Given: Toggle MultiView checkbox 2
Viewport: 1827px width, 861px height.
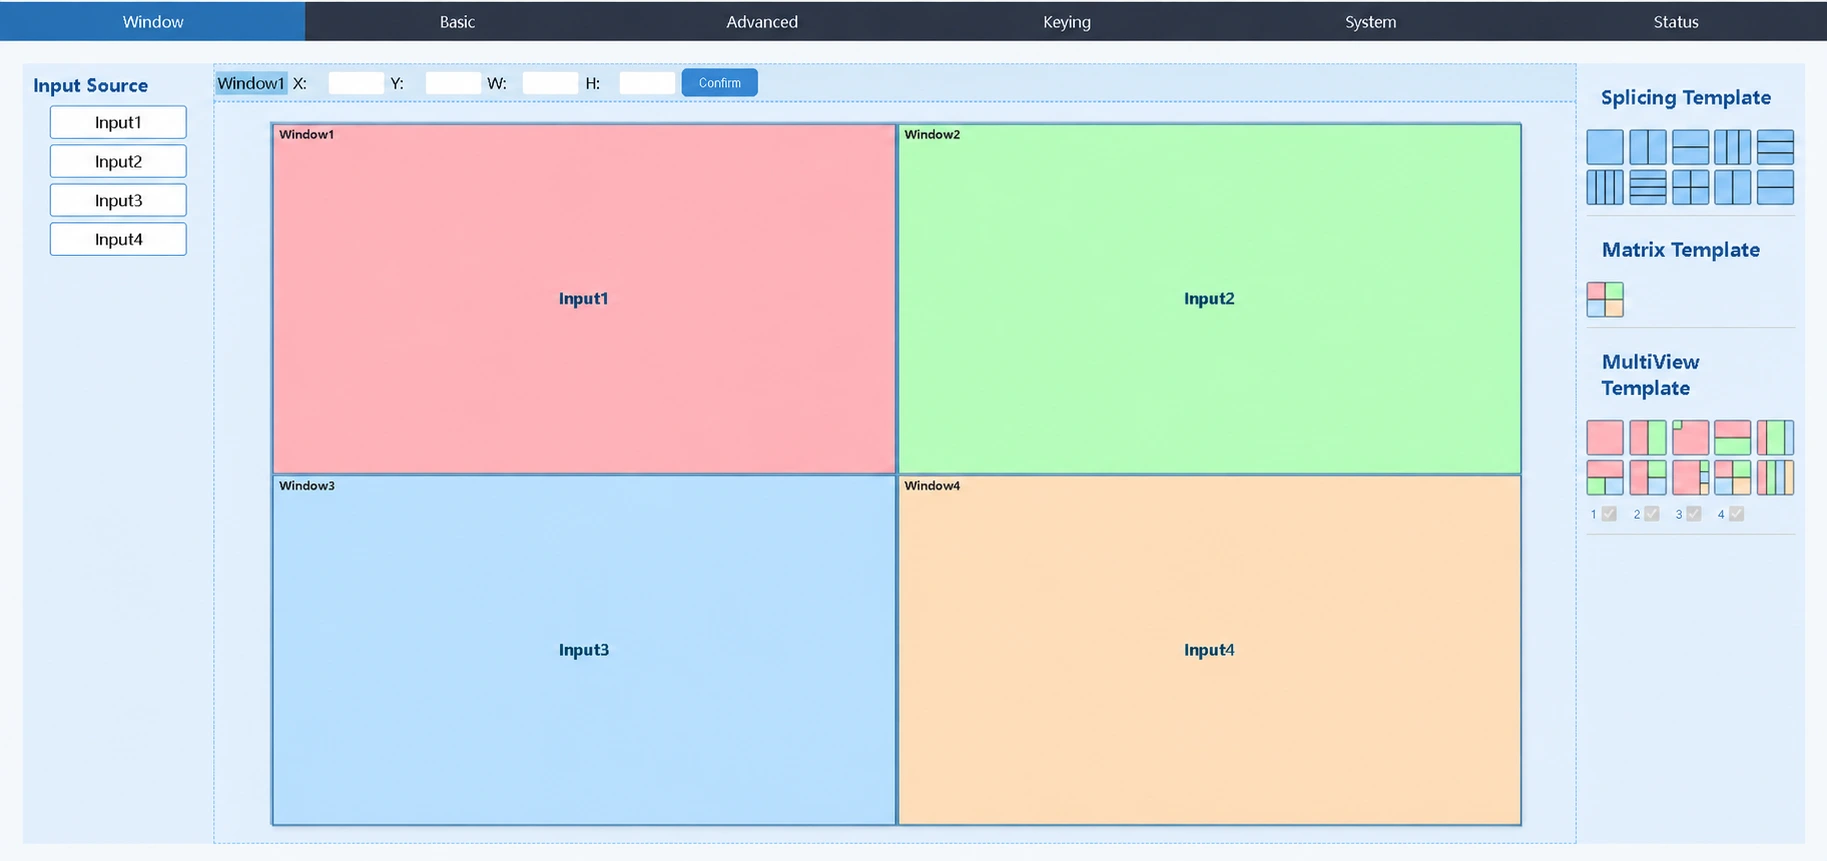Looking at the screenshot, I should (x=1652, y=514).
